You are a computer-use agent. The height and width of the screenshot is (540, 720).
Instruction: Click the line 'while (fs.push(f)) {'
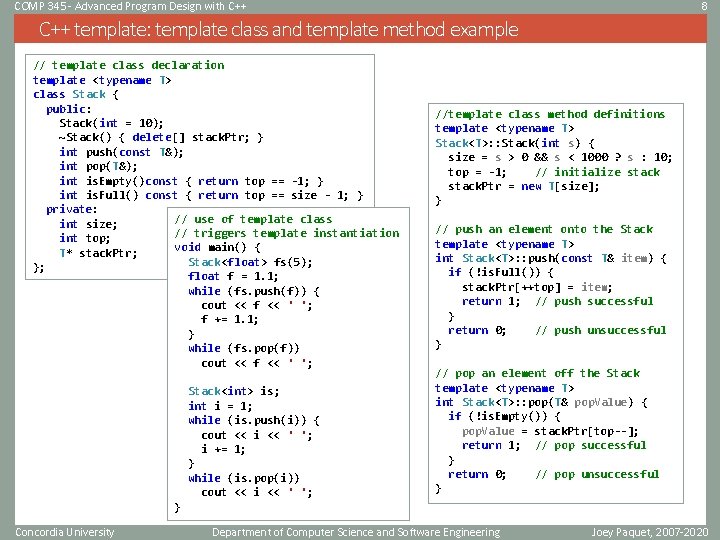254,291
